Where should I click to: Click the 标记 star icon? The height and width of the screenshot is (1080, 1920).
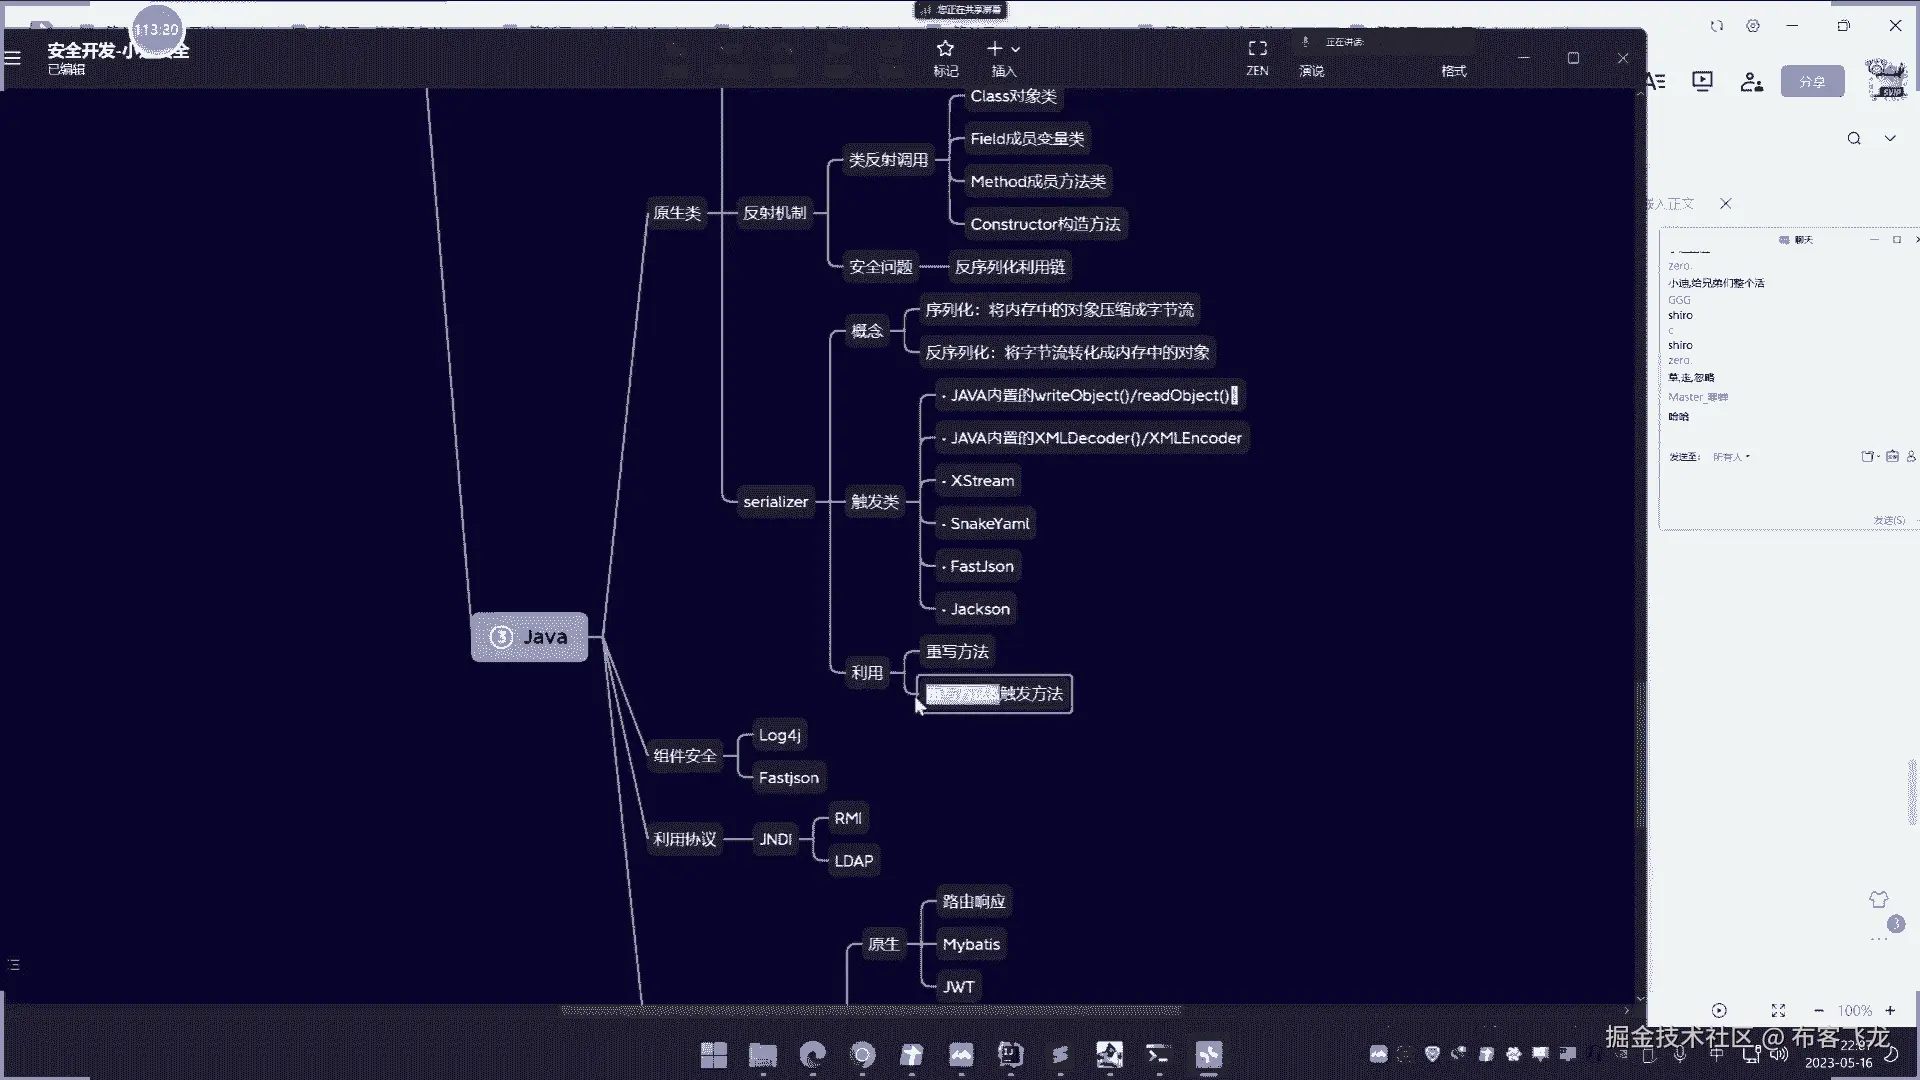(x=945, y=49)
